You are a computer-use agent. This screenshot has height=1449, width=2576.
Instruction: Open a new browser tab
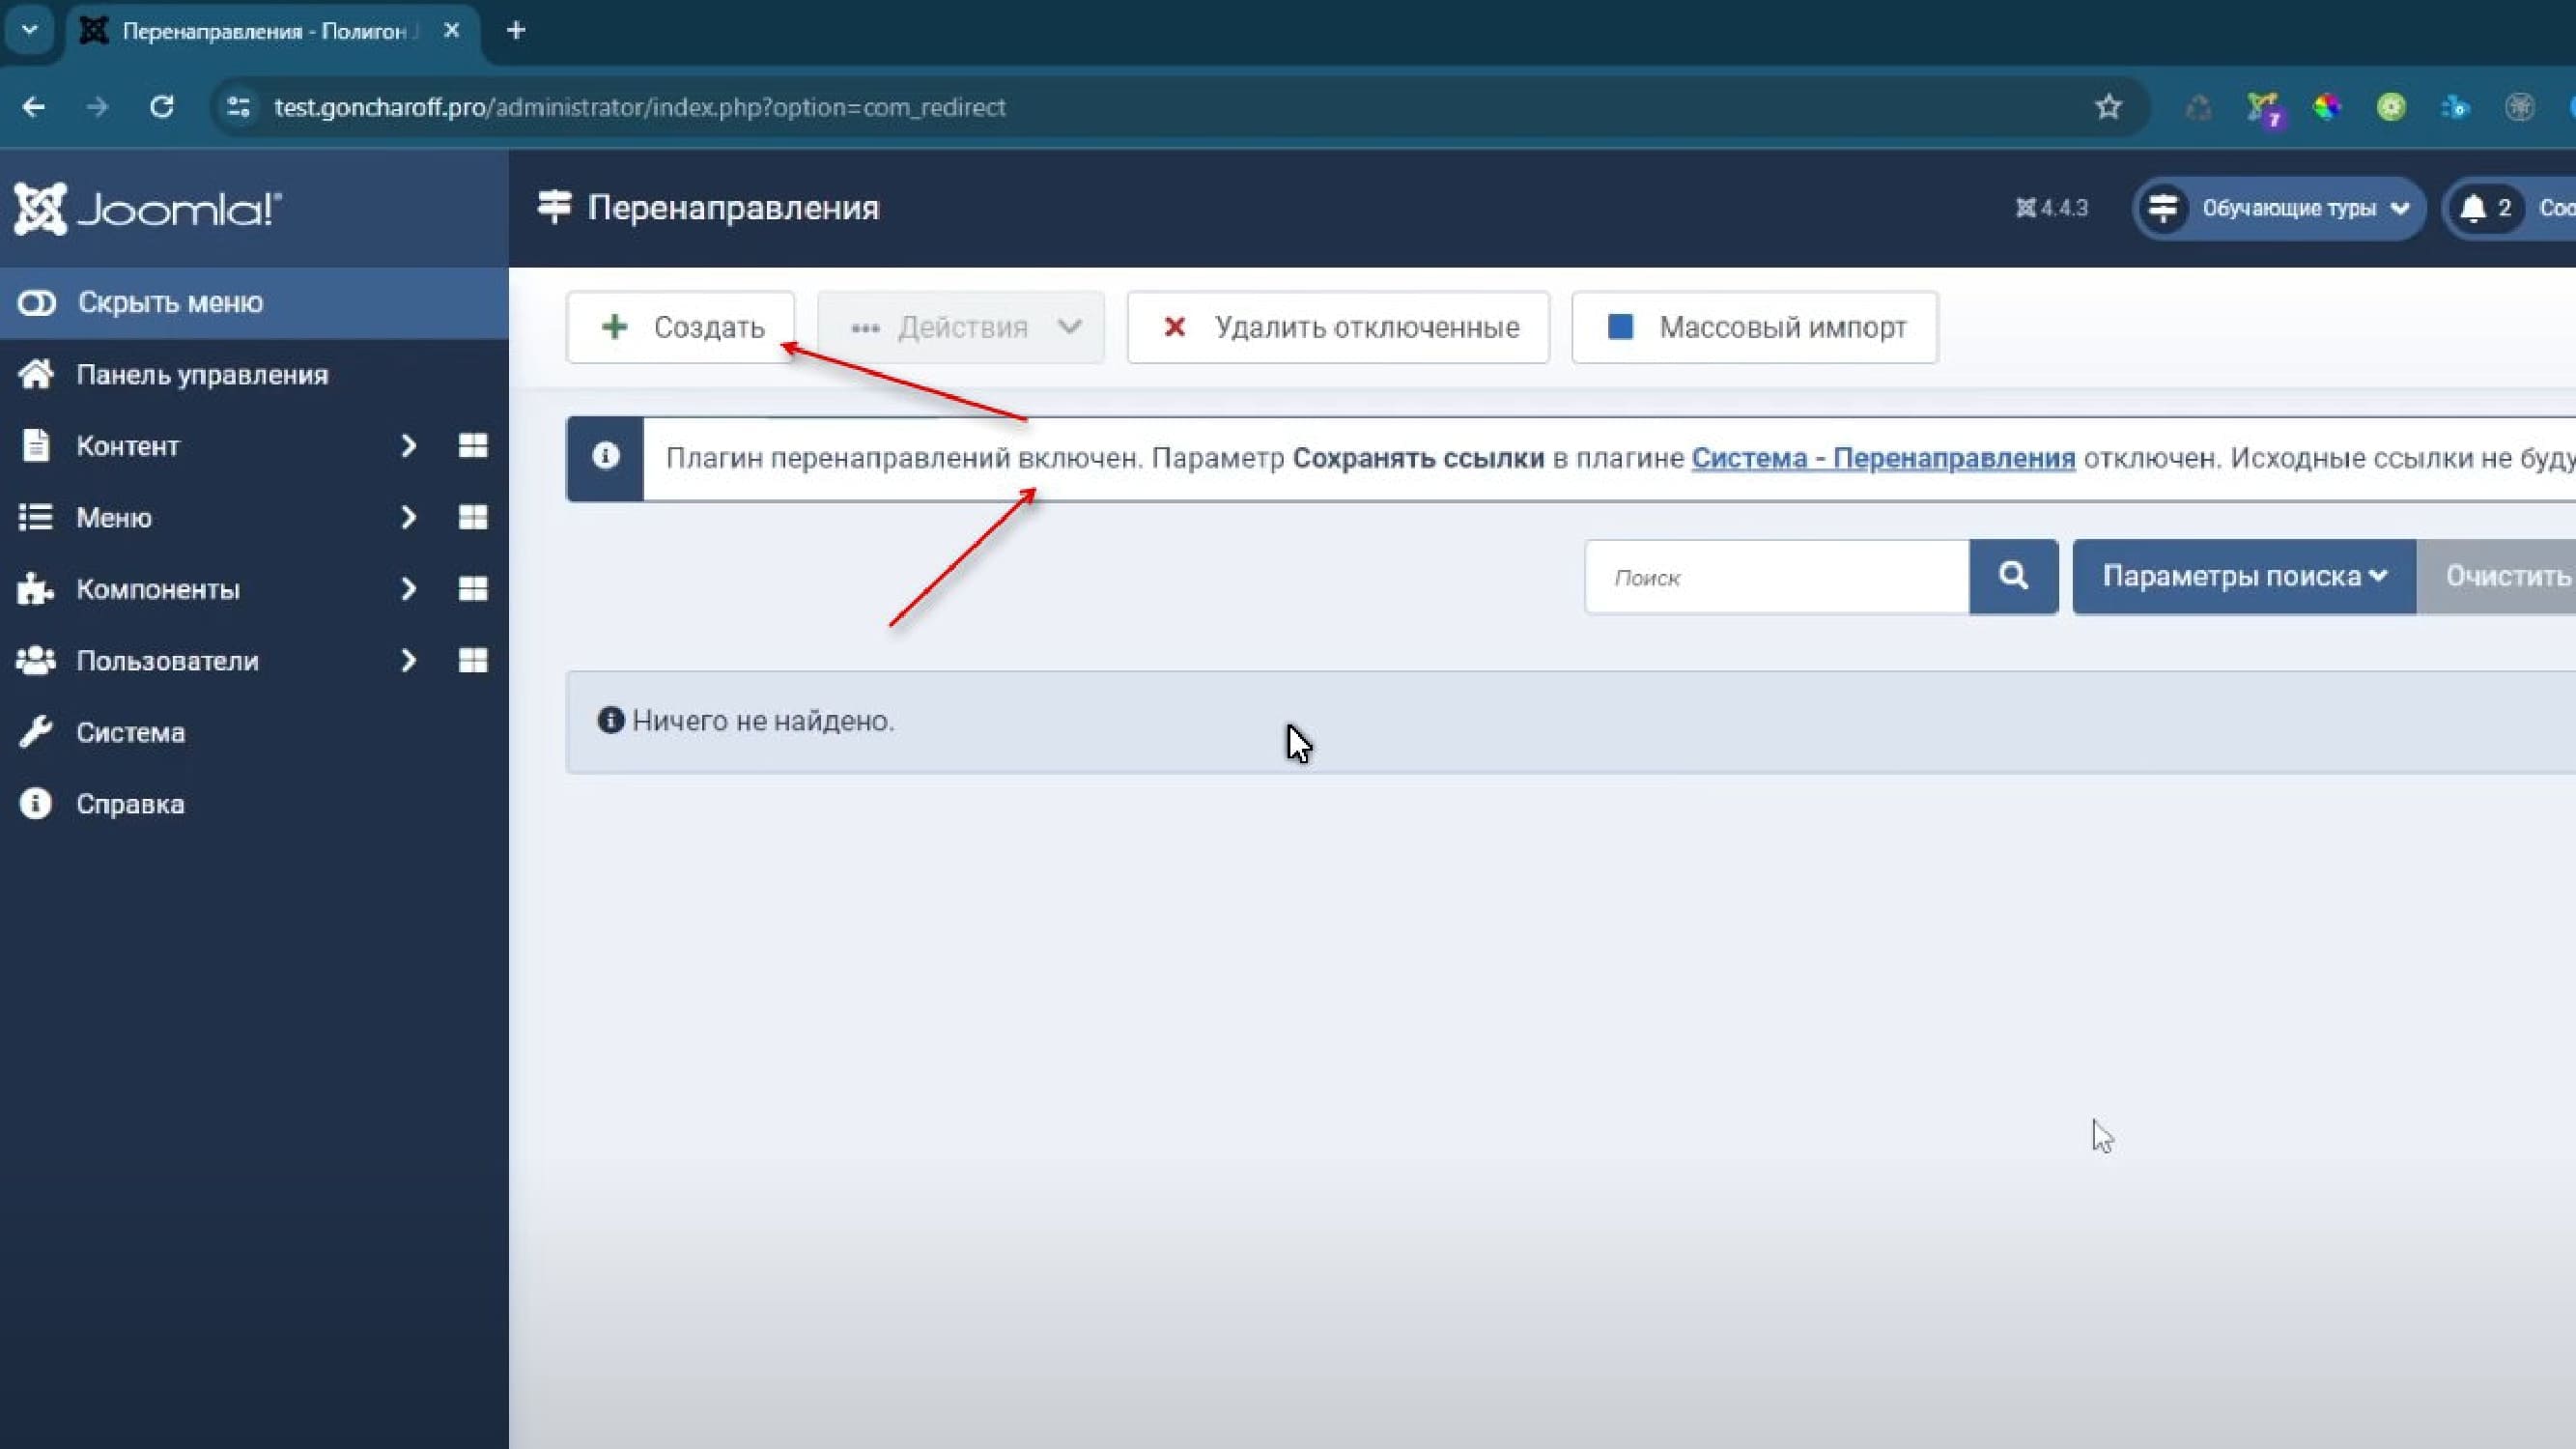(x=516, y=31)
